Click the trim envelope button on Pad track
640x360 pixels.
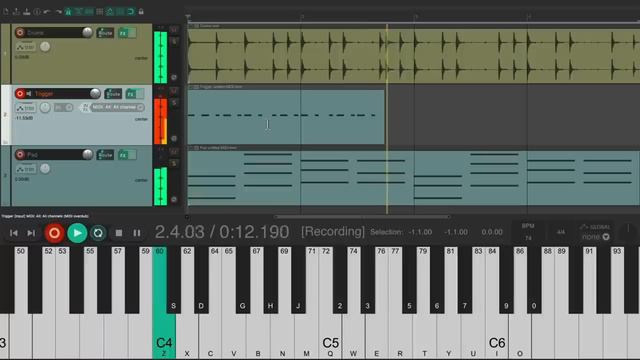[26, 169]
